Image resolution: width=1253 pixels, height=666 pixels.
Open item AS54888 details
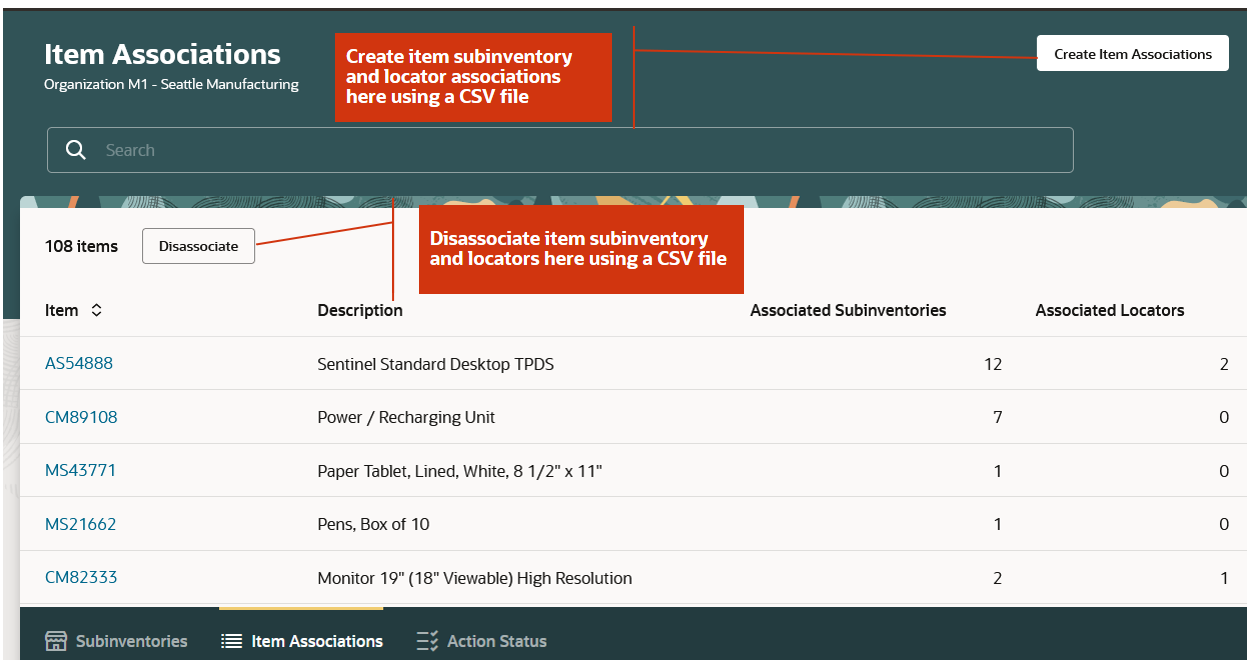79,363
